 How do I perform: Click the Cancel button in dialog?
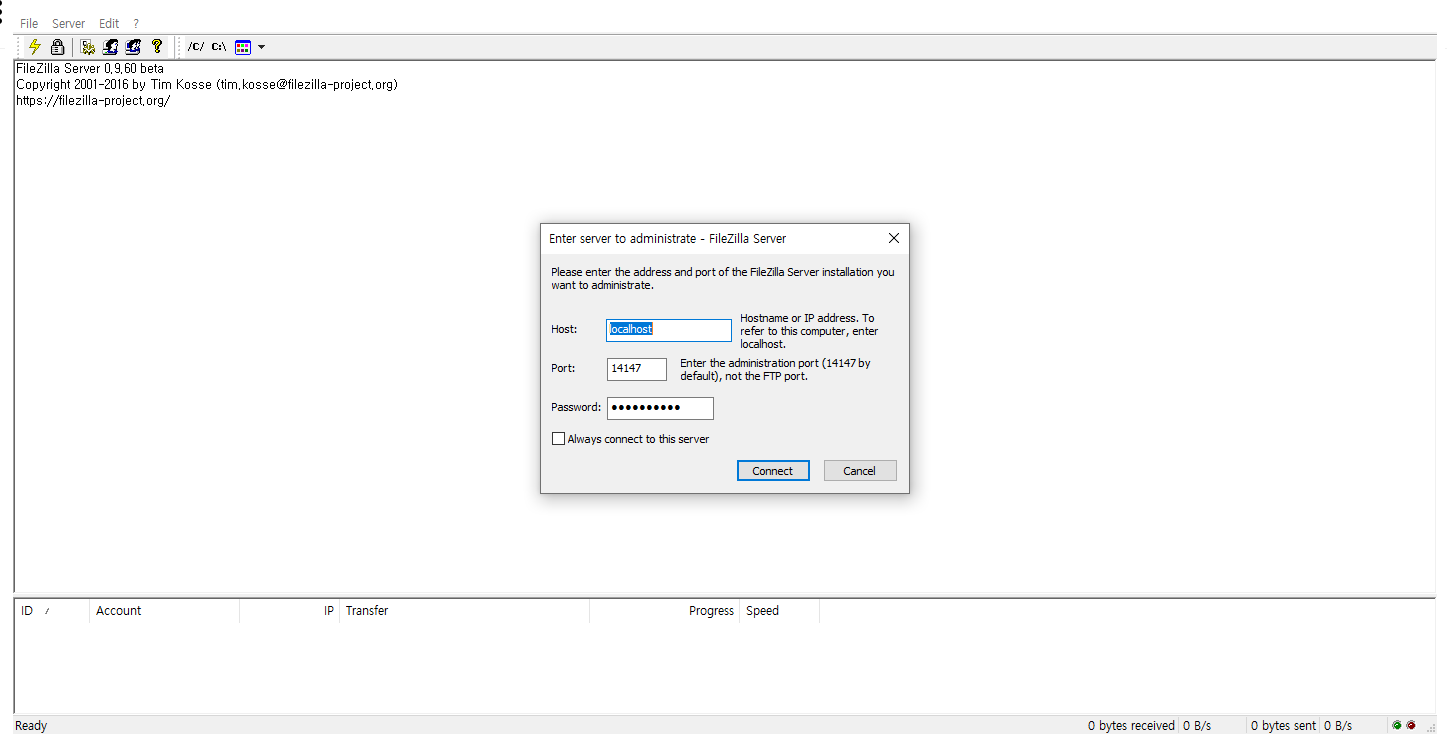coord(860,471)
